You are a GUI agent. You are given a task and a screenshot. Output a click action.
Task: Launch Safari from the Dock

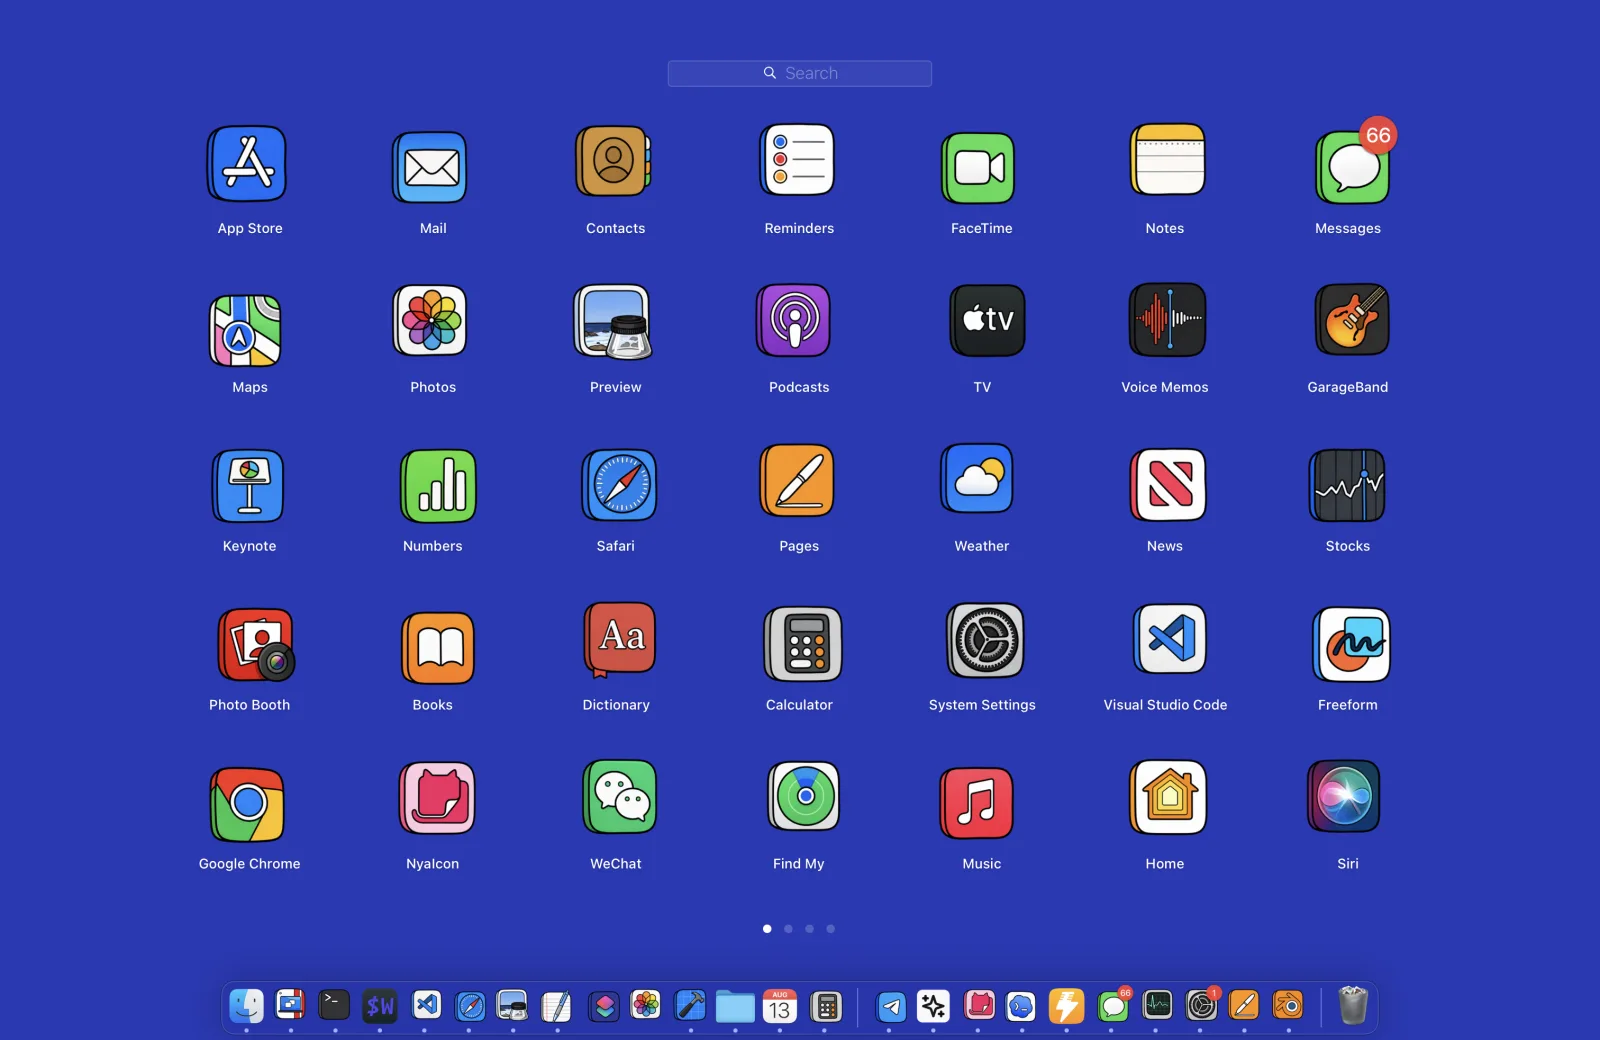(470, 1006)
